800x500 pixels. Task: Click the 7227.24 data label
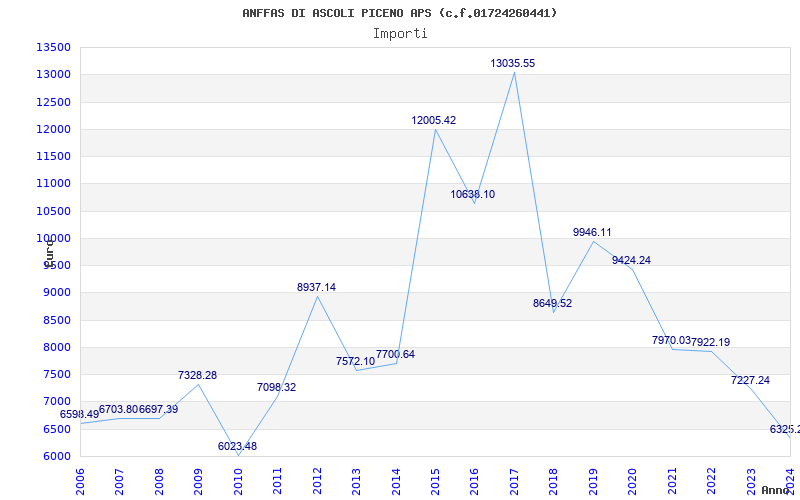coord(750,381)
